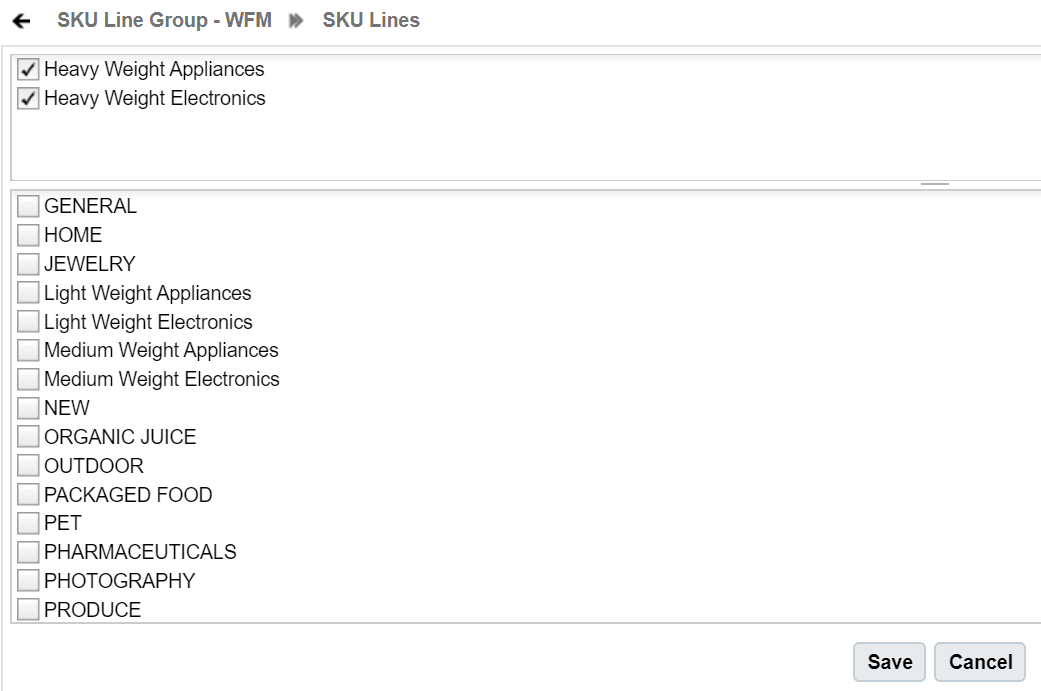The image size is (1041, 691).
Task: Select Light Weight Electronics checkbox
Action: [x=28, y=321]
